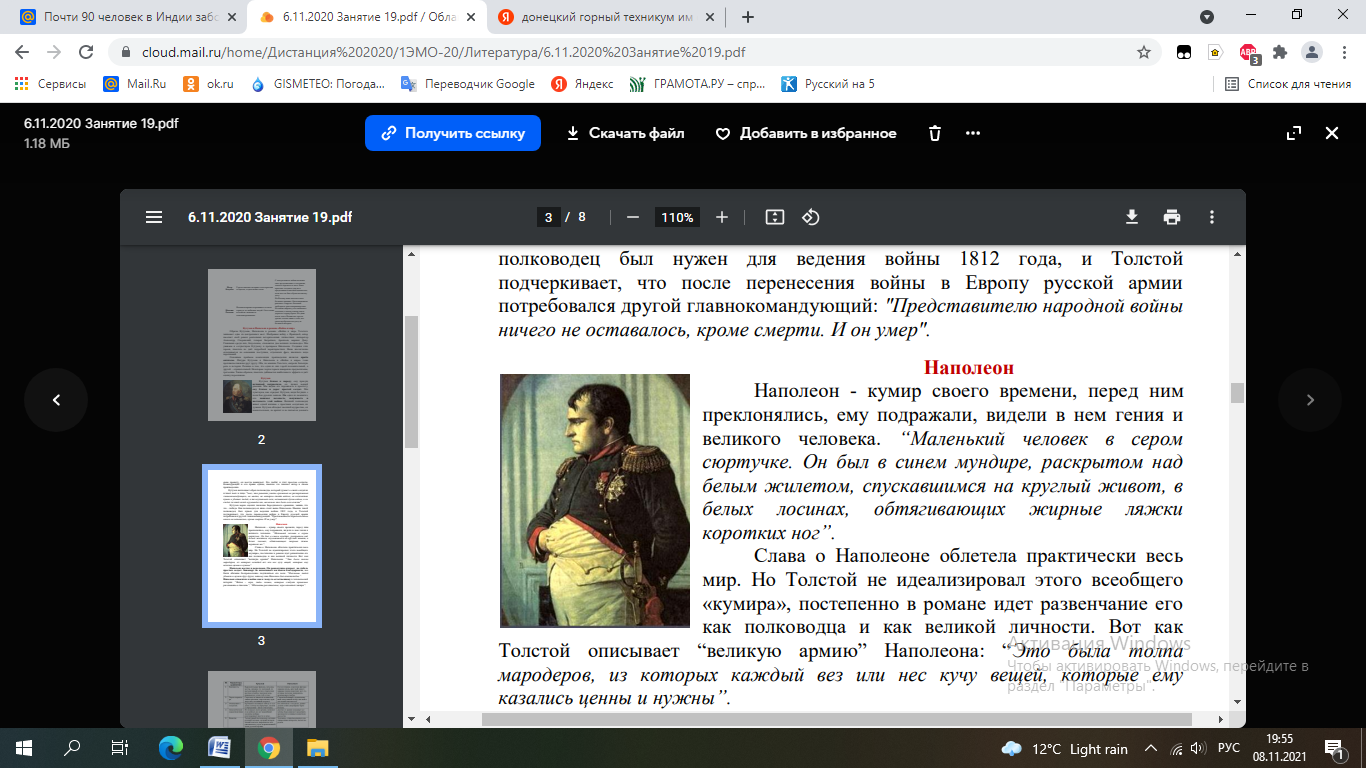The height and width of the screenshot is (768, 1366).
Task: Click the fit to page icon
Action: click(774, 217)
